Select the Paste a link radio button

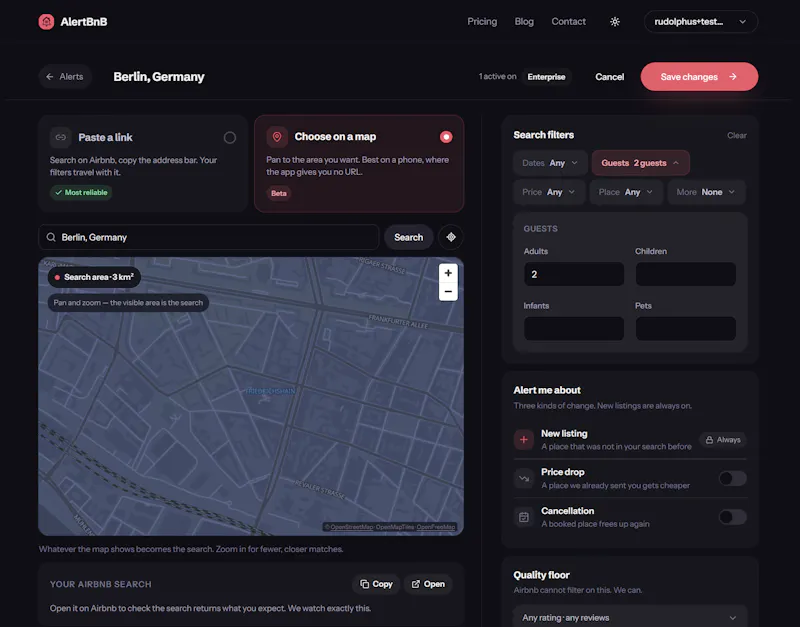(x=230, y=137)
